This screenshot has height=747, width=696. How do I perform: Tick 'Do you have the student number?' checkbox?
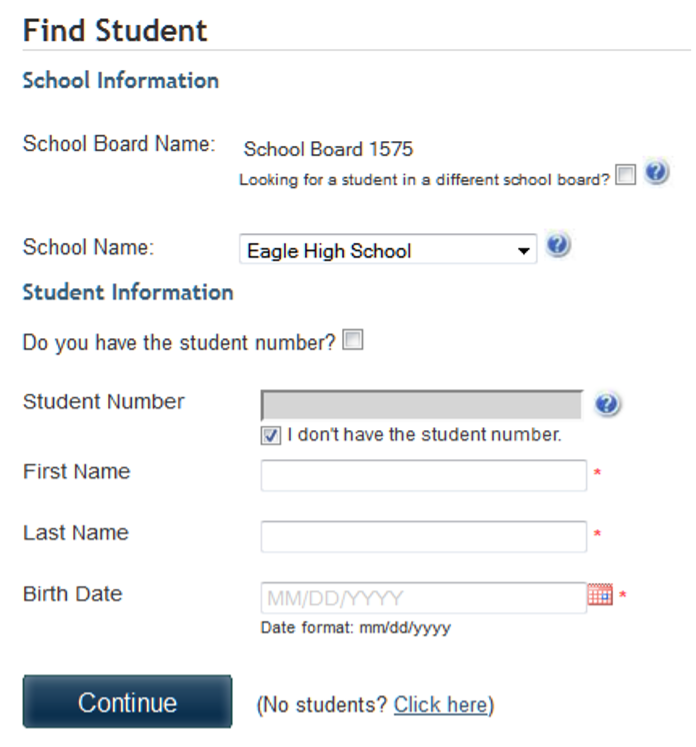point(353,341)
